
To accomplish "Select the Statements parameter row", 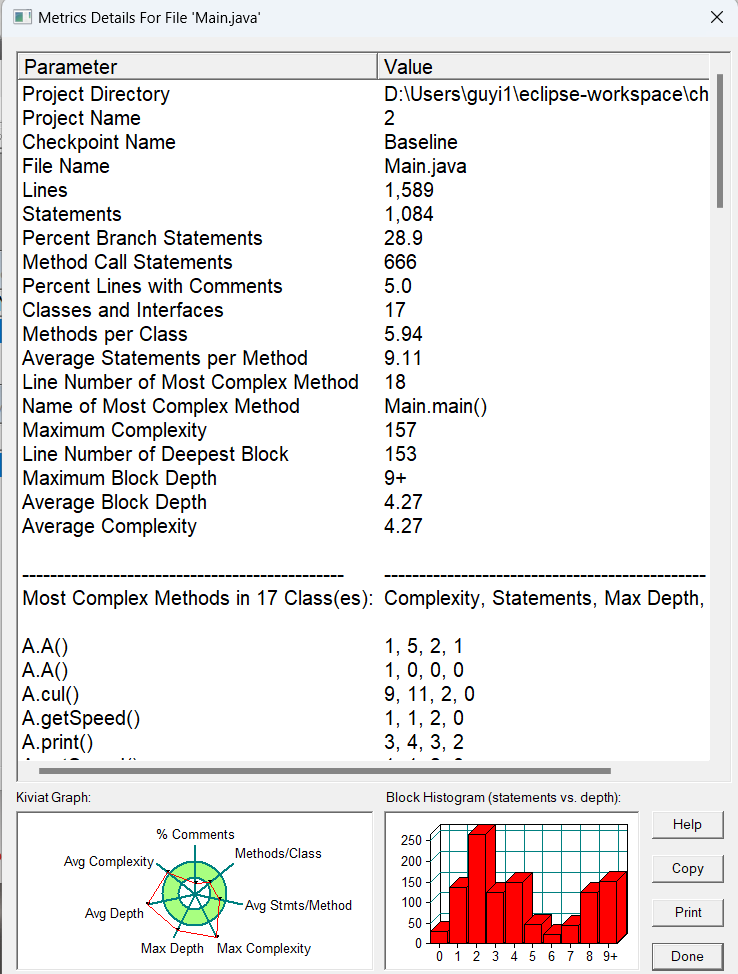I will tap(363, 214).
